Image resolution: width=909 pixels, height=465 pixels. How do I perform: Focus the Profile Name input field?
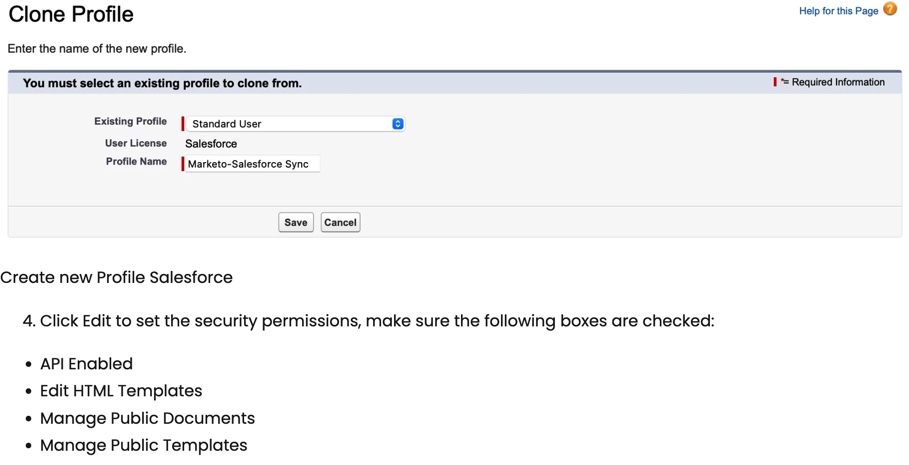tap(252, 164)
